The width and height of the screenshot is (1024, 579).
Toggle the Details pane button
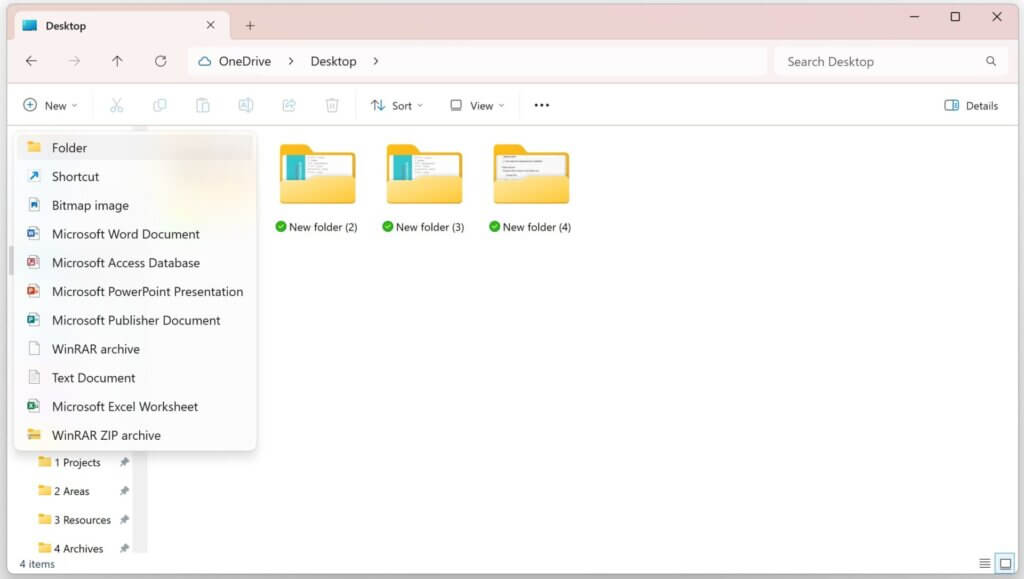click(971, 105)
